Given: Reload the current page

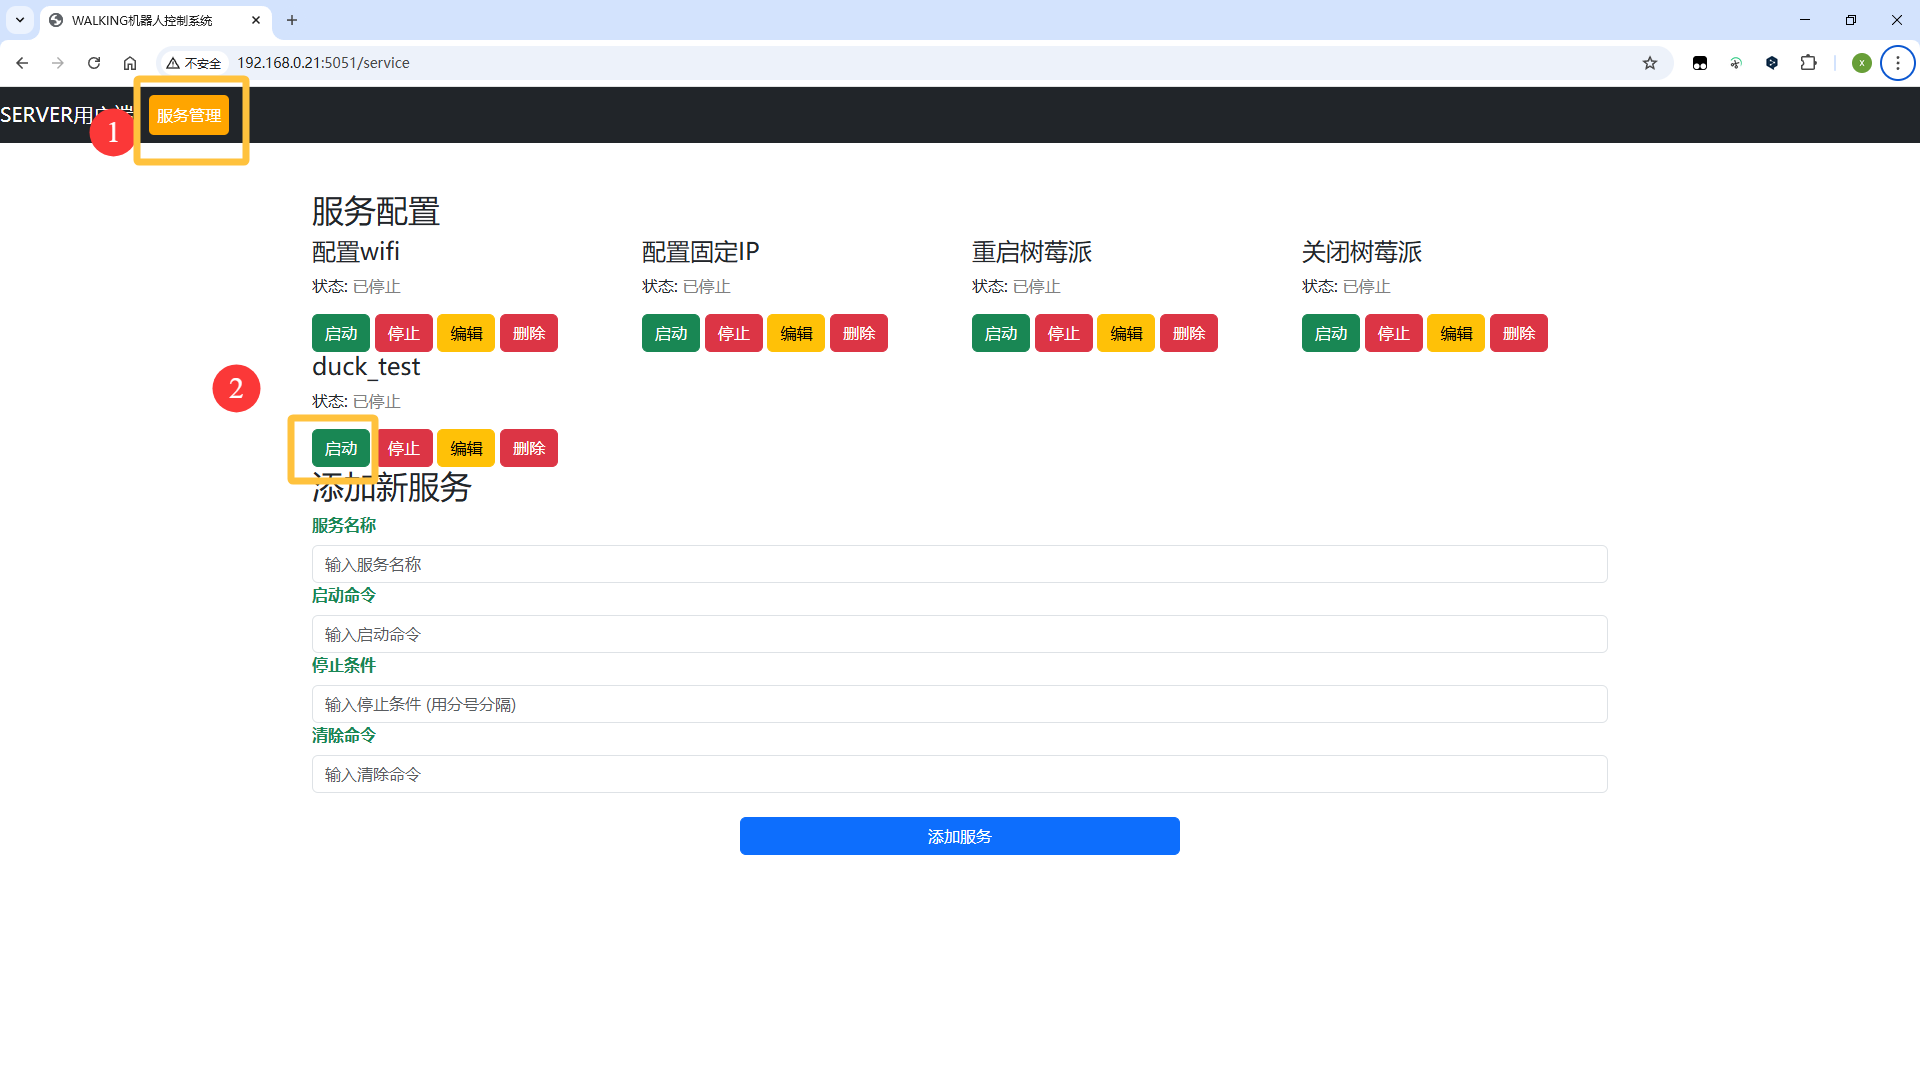Looking at the screenshot, I should coord(94,62).
